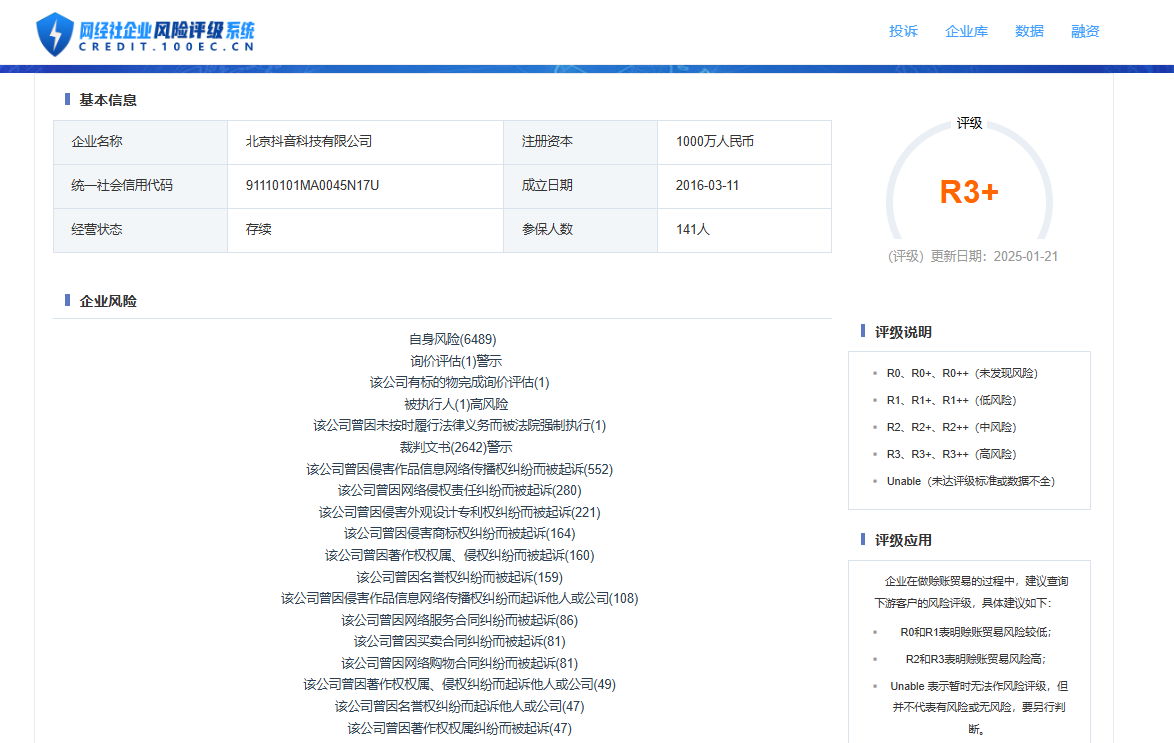Click the R3+ rating gauge
The image size is (1174, 743).
(x=968, y=191)
